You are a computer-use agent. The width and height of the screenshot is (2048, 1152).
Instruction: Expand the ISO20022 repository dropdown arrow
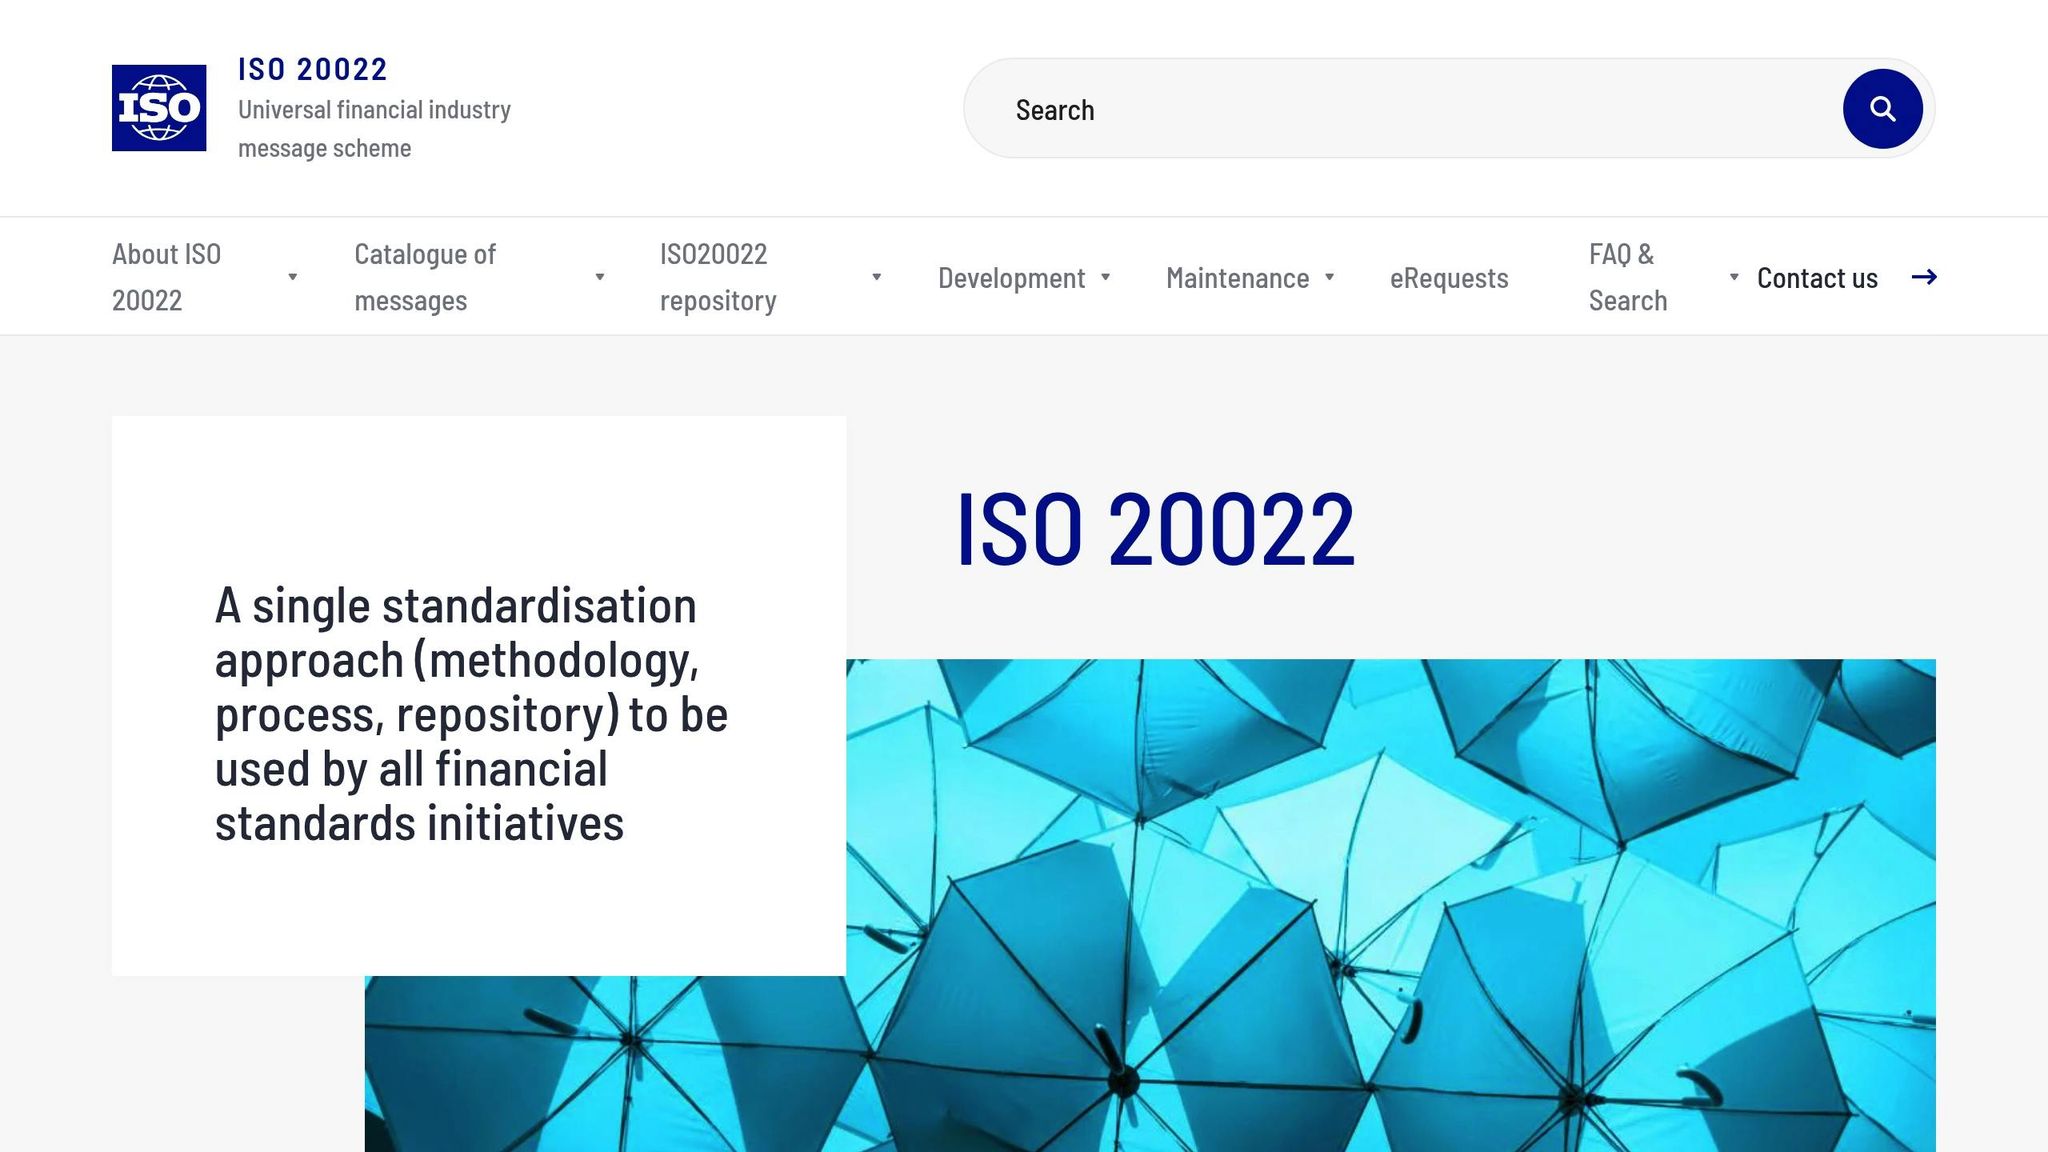click(x=877, y=278)
